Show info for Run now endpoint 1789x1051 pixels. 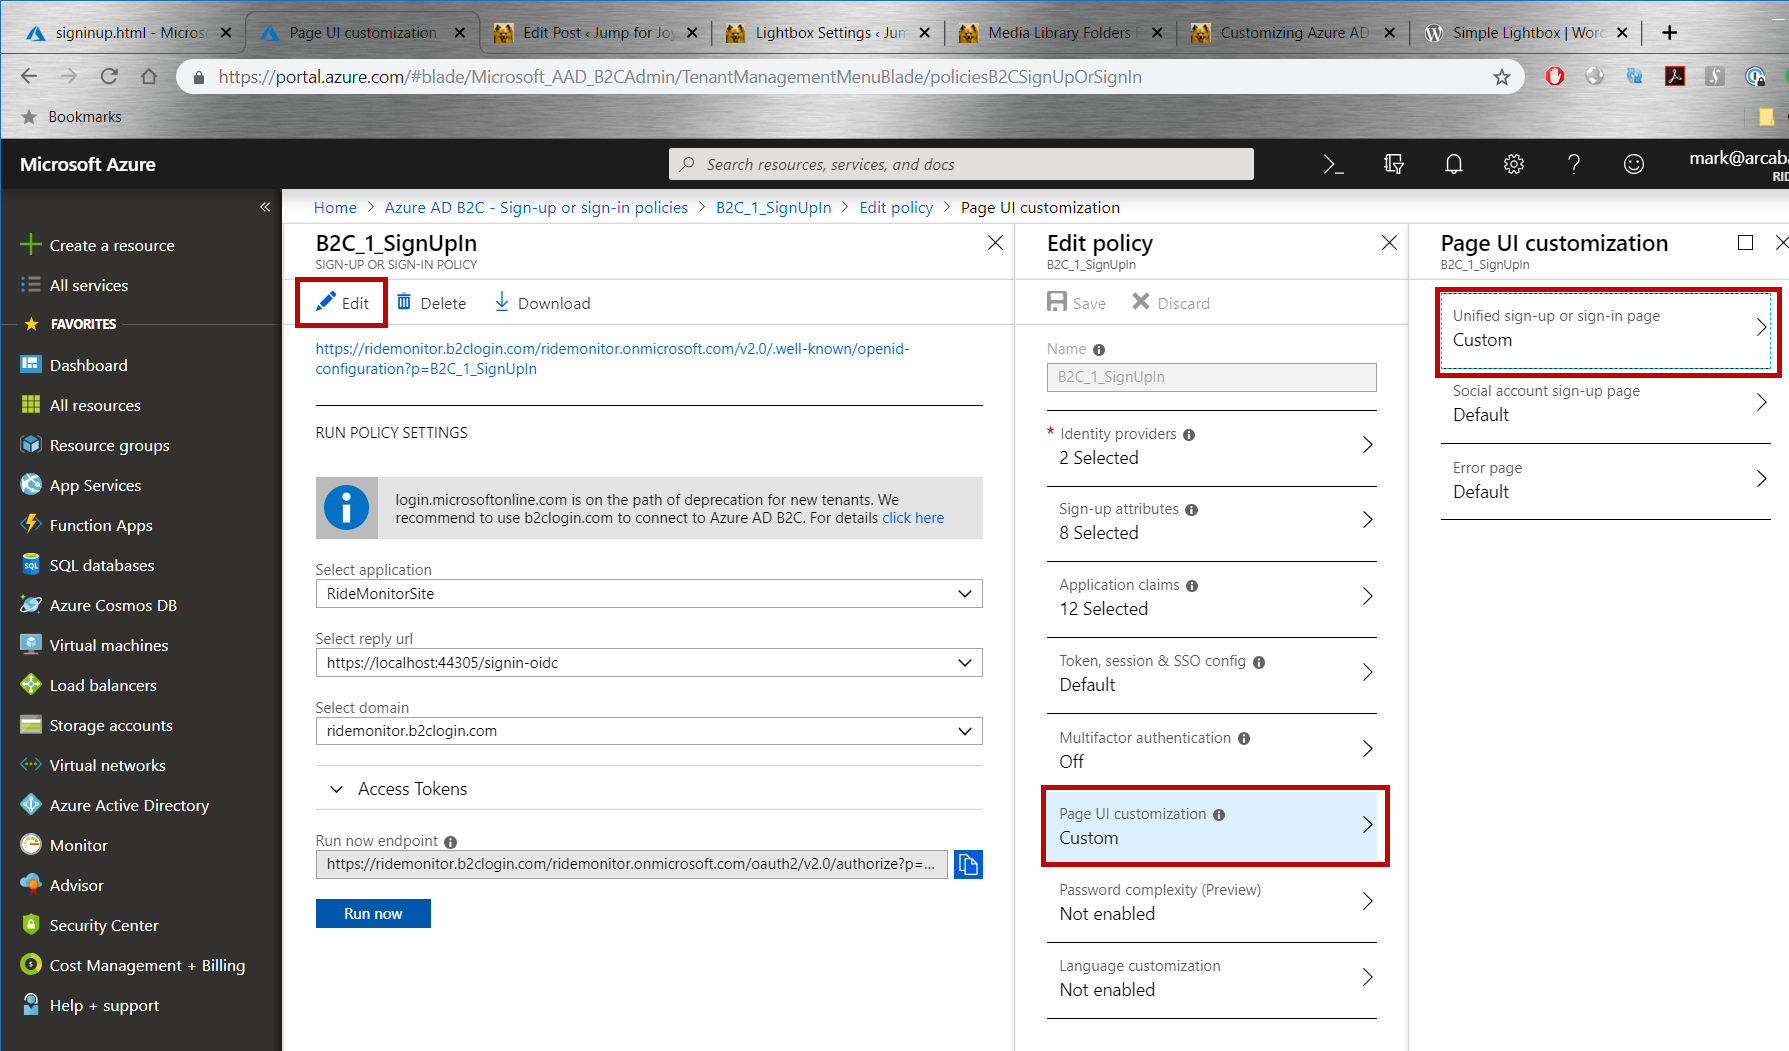pyautogui.click(x=450, y=842)
